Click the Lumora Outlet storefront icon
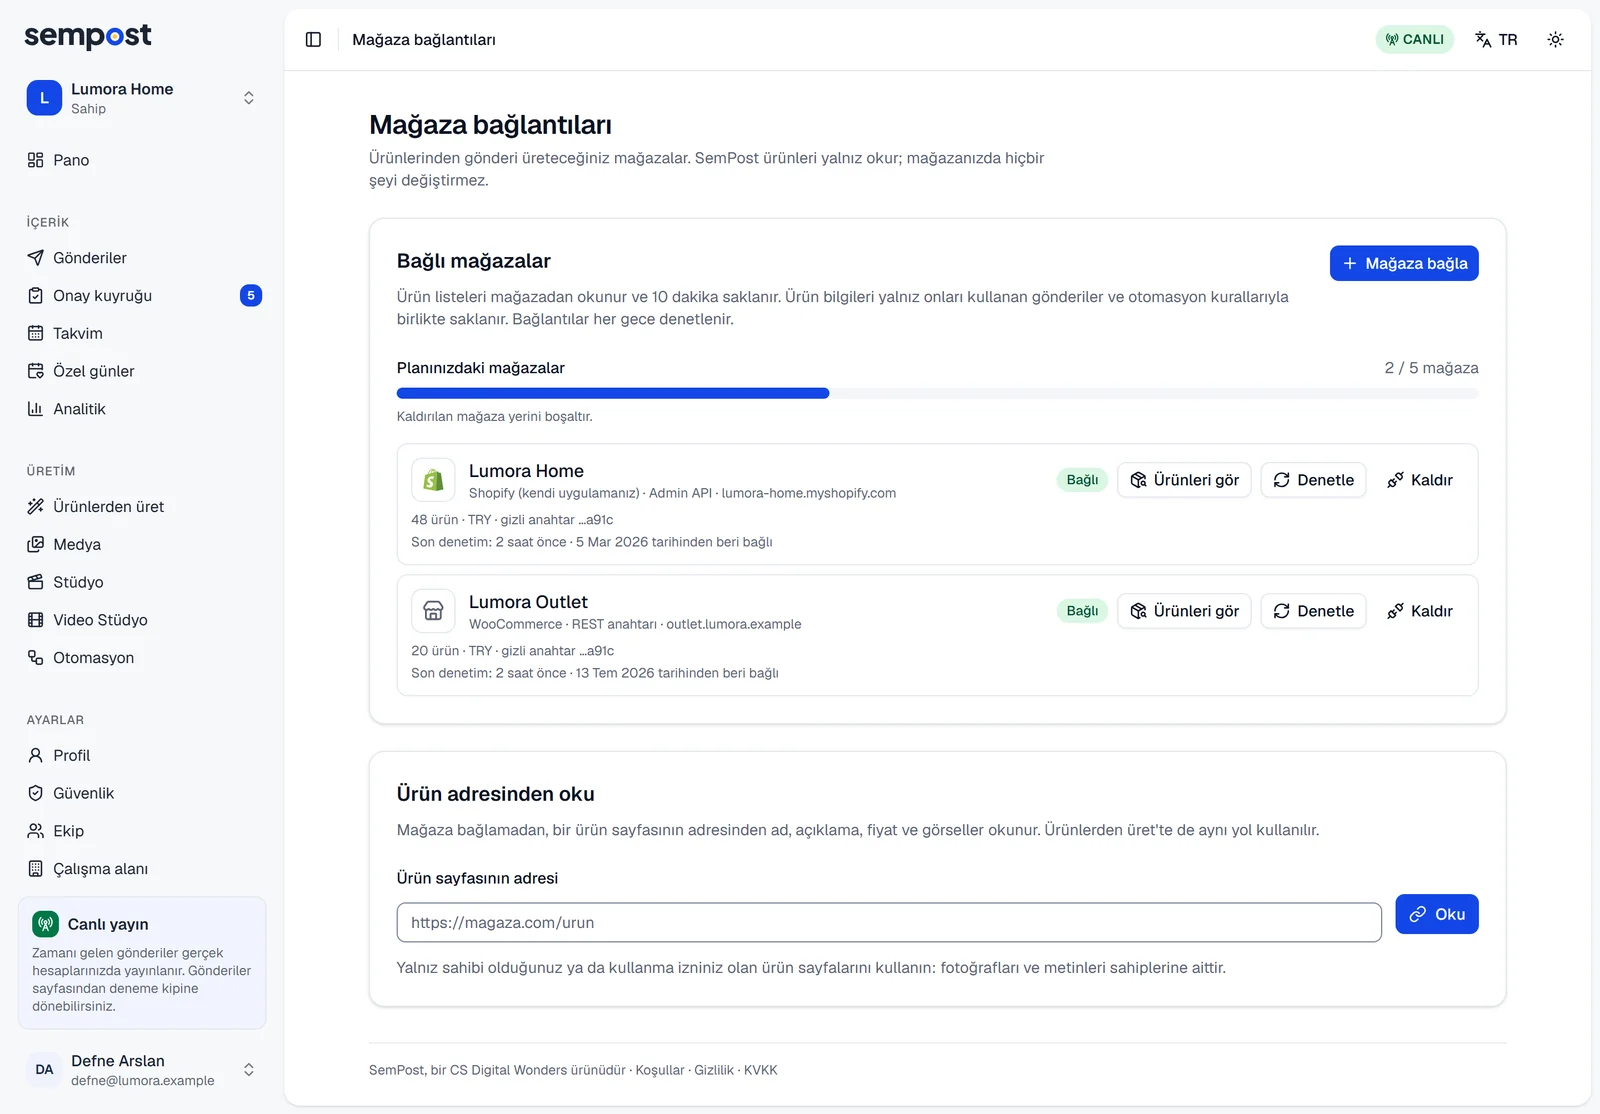This screenshot has width=1600, height=1114. (433, 611)
